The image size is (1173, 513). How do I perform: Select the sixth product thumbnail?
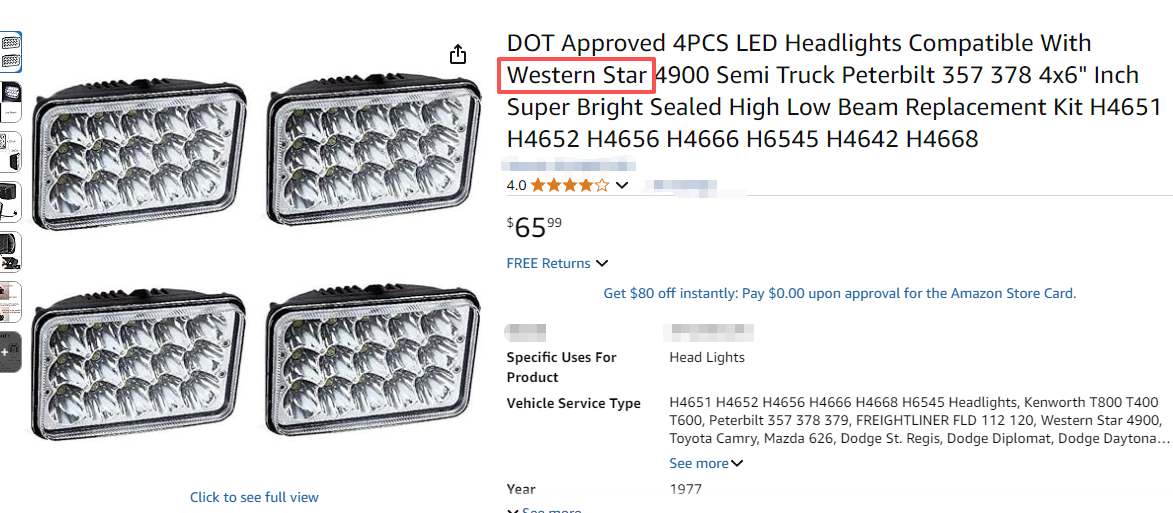[10, 302]
